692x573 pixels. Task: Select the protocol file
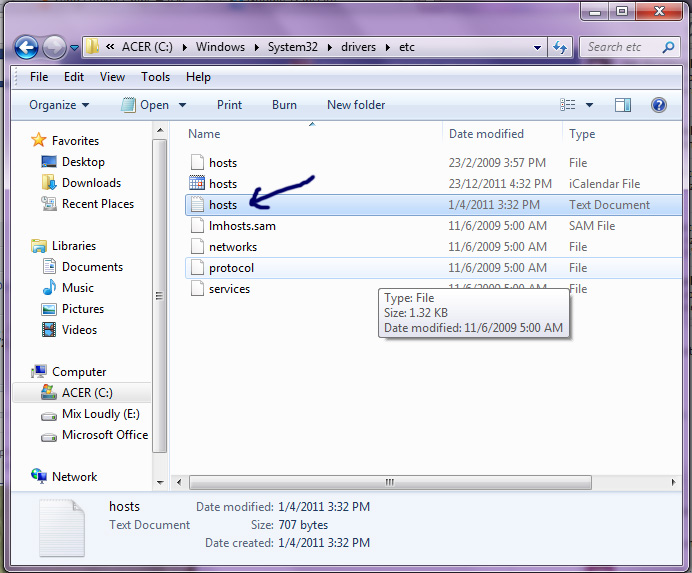coord(432,268)
